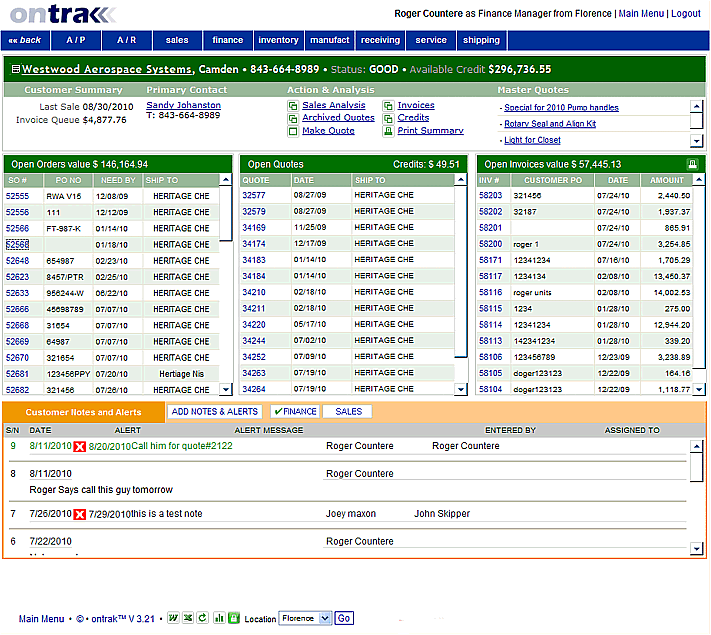Switch to the sales tab
711x635 pixels.
point(177,40)
